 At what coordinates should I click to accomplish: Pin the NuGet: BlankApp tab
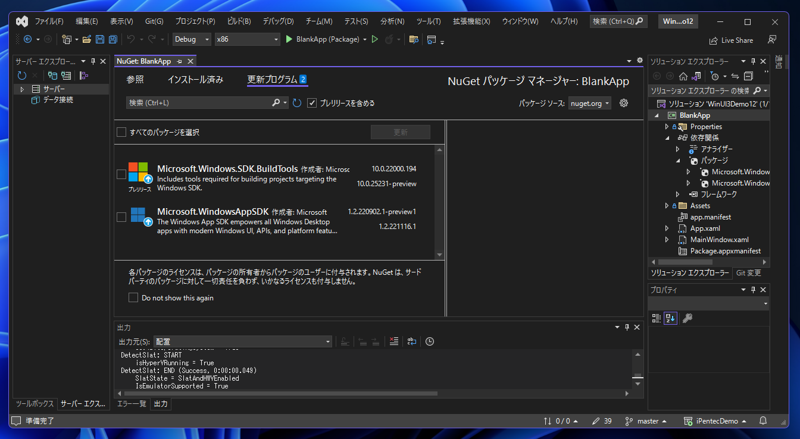pyautogui.click(x=180, y=61)
